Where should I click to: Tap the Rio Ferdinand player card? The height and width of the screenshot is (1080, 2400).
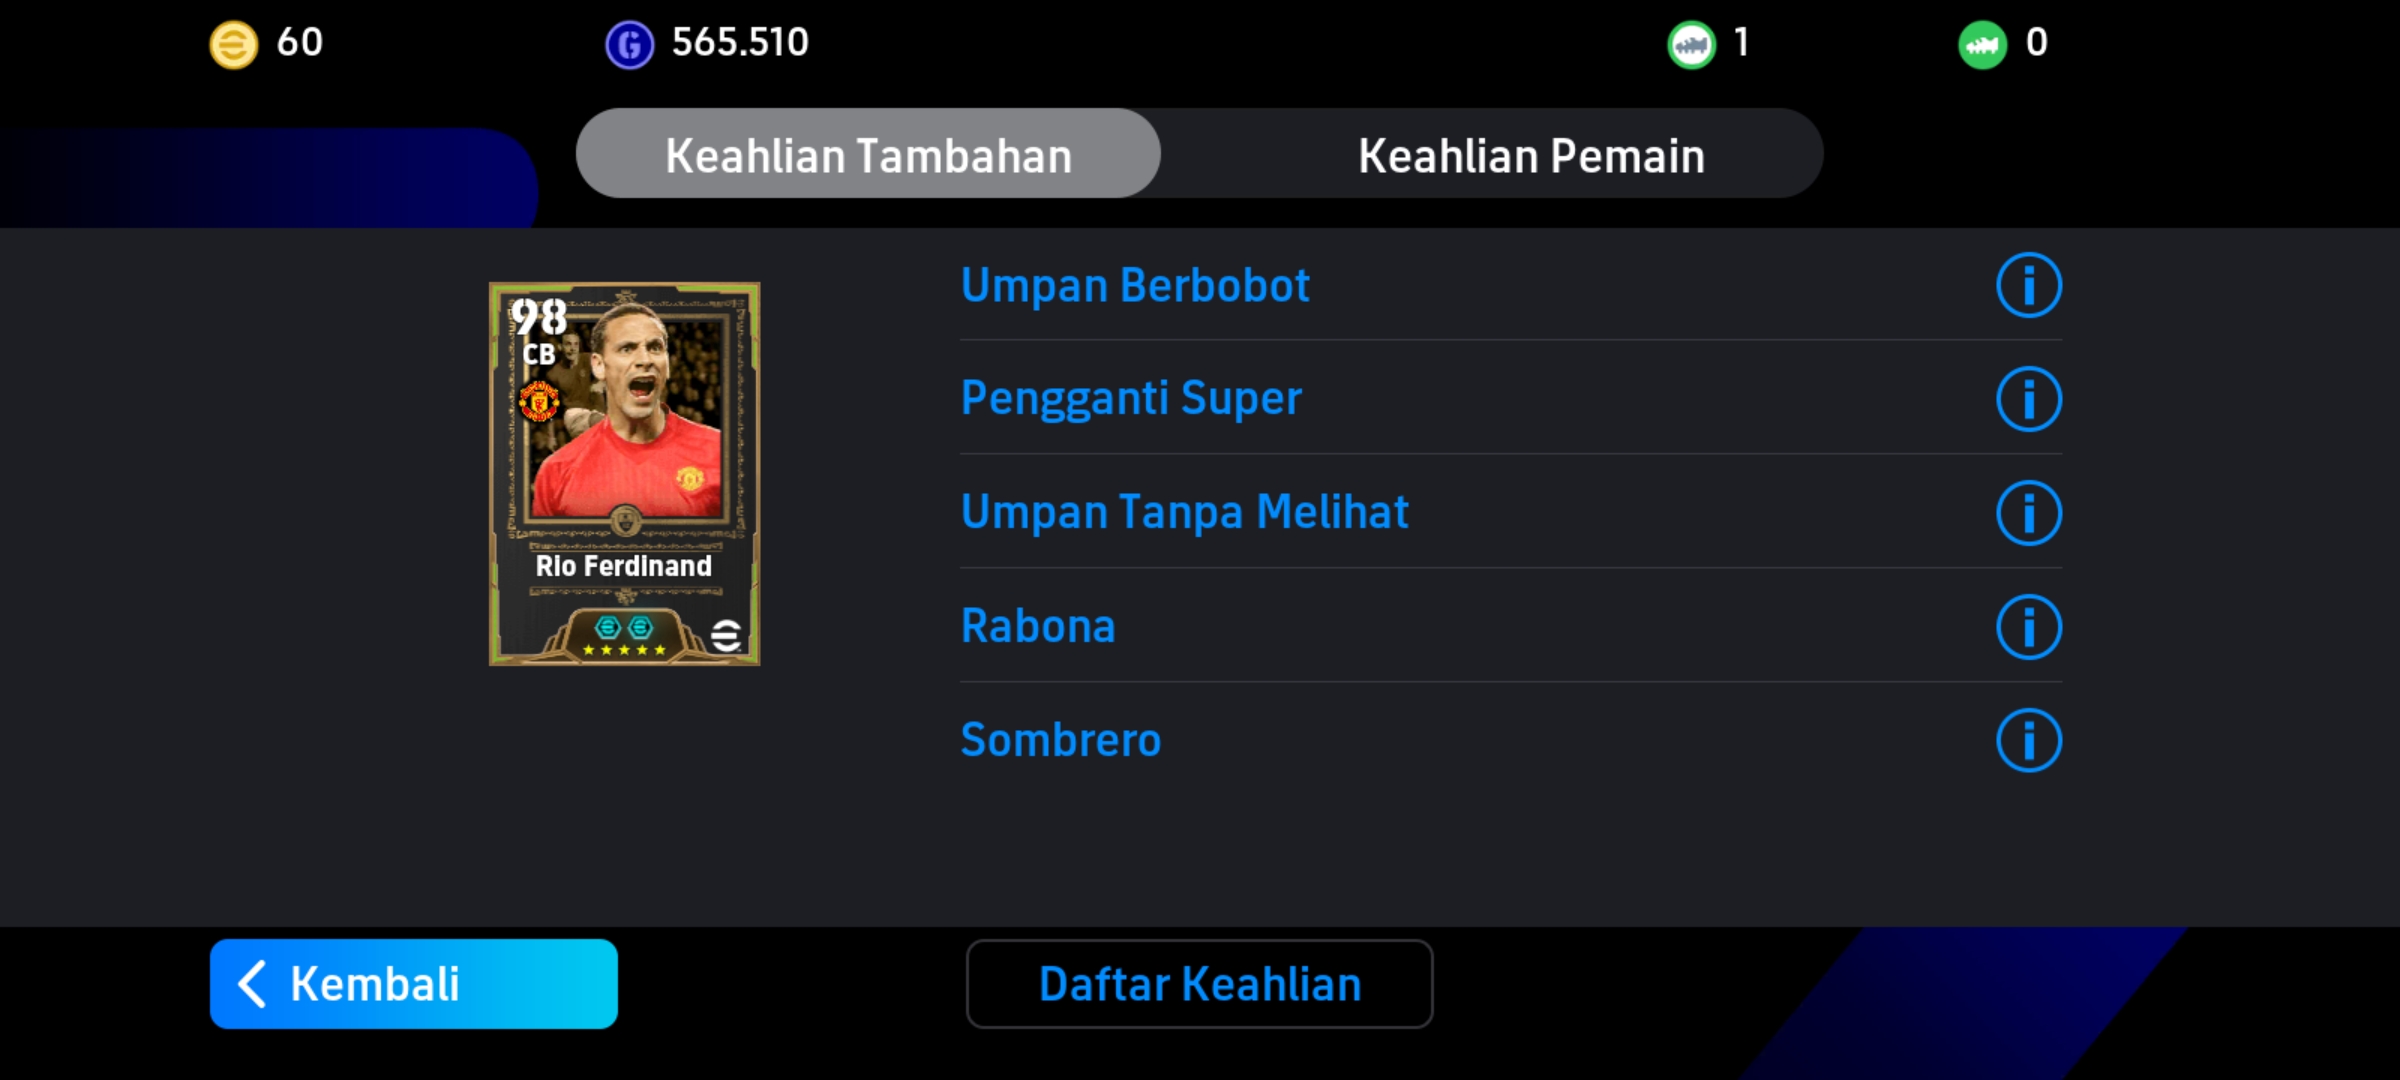624,474
